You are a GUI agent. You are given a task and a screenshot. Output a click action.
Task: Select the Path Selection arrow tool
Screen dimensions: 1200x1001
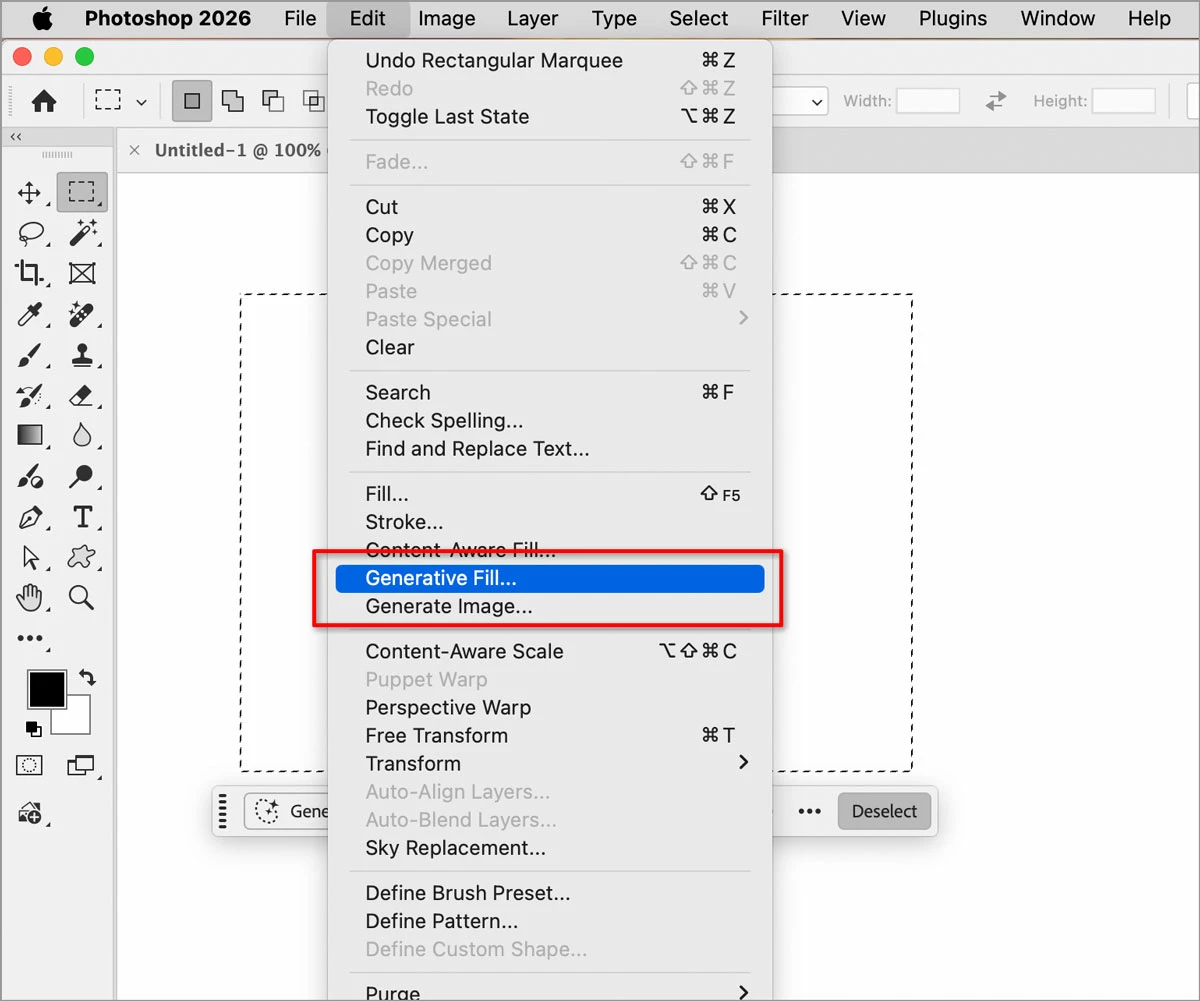[30, 557]
